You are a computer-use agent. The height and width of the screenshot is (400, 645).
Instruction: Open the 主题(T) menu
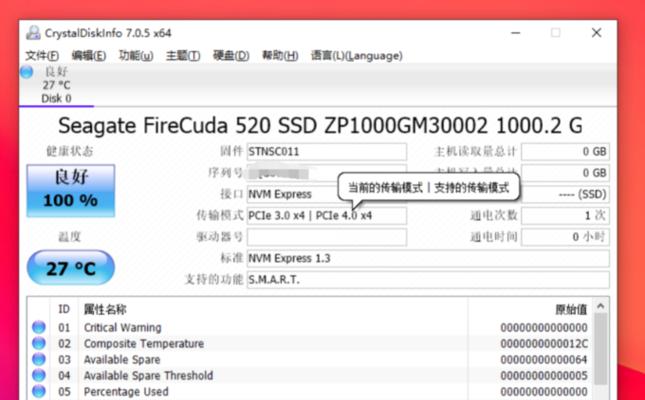coord(183,56)
